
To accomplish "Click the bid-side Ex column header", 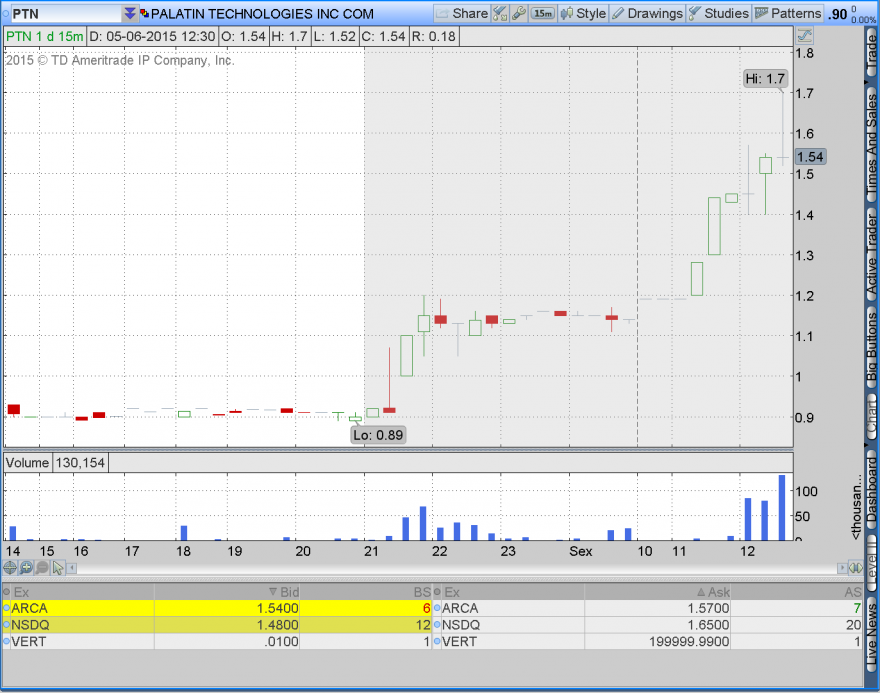I will (82, 592).
